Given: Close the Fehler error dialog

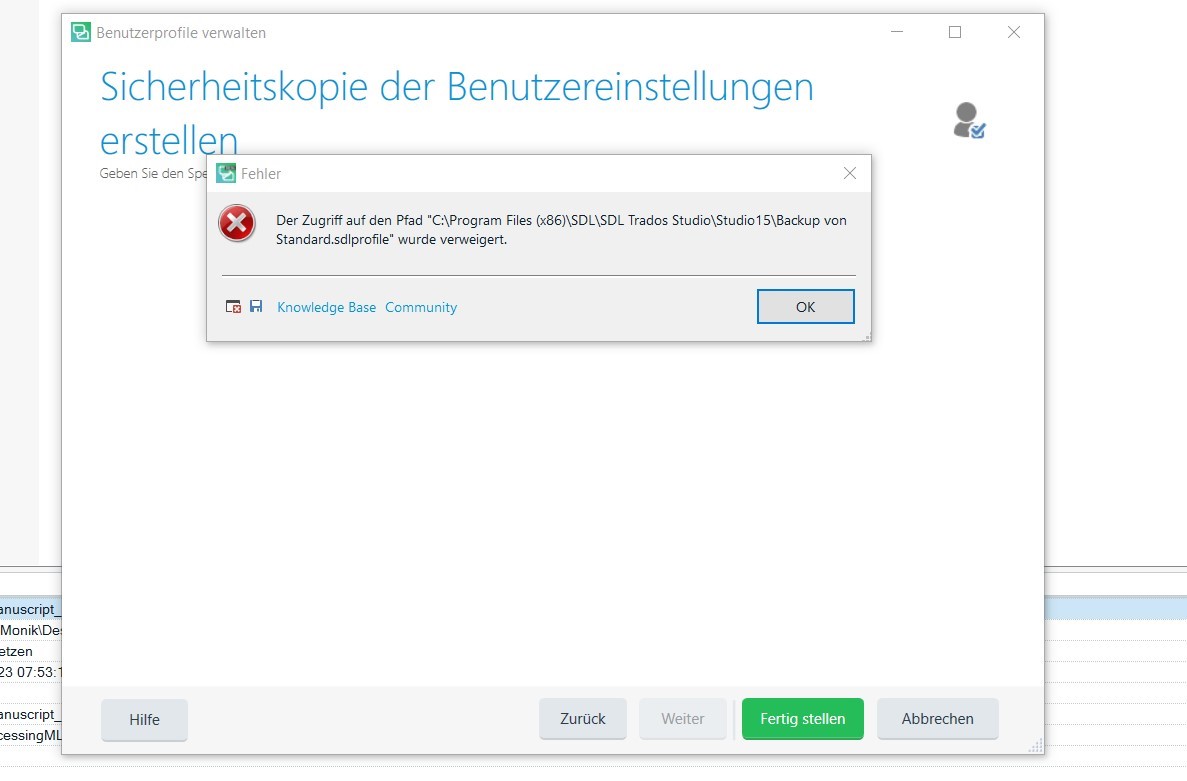Looking at the screenshot, I should pos(849,173).
